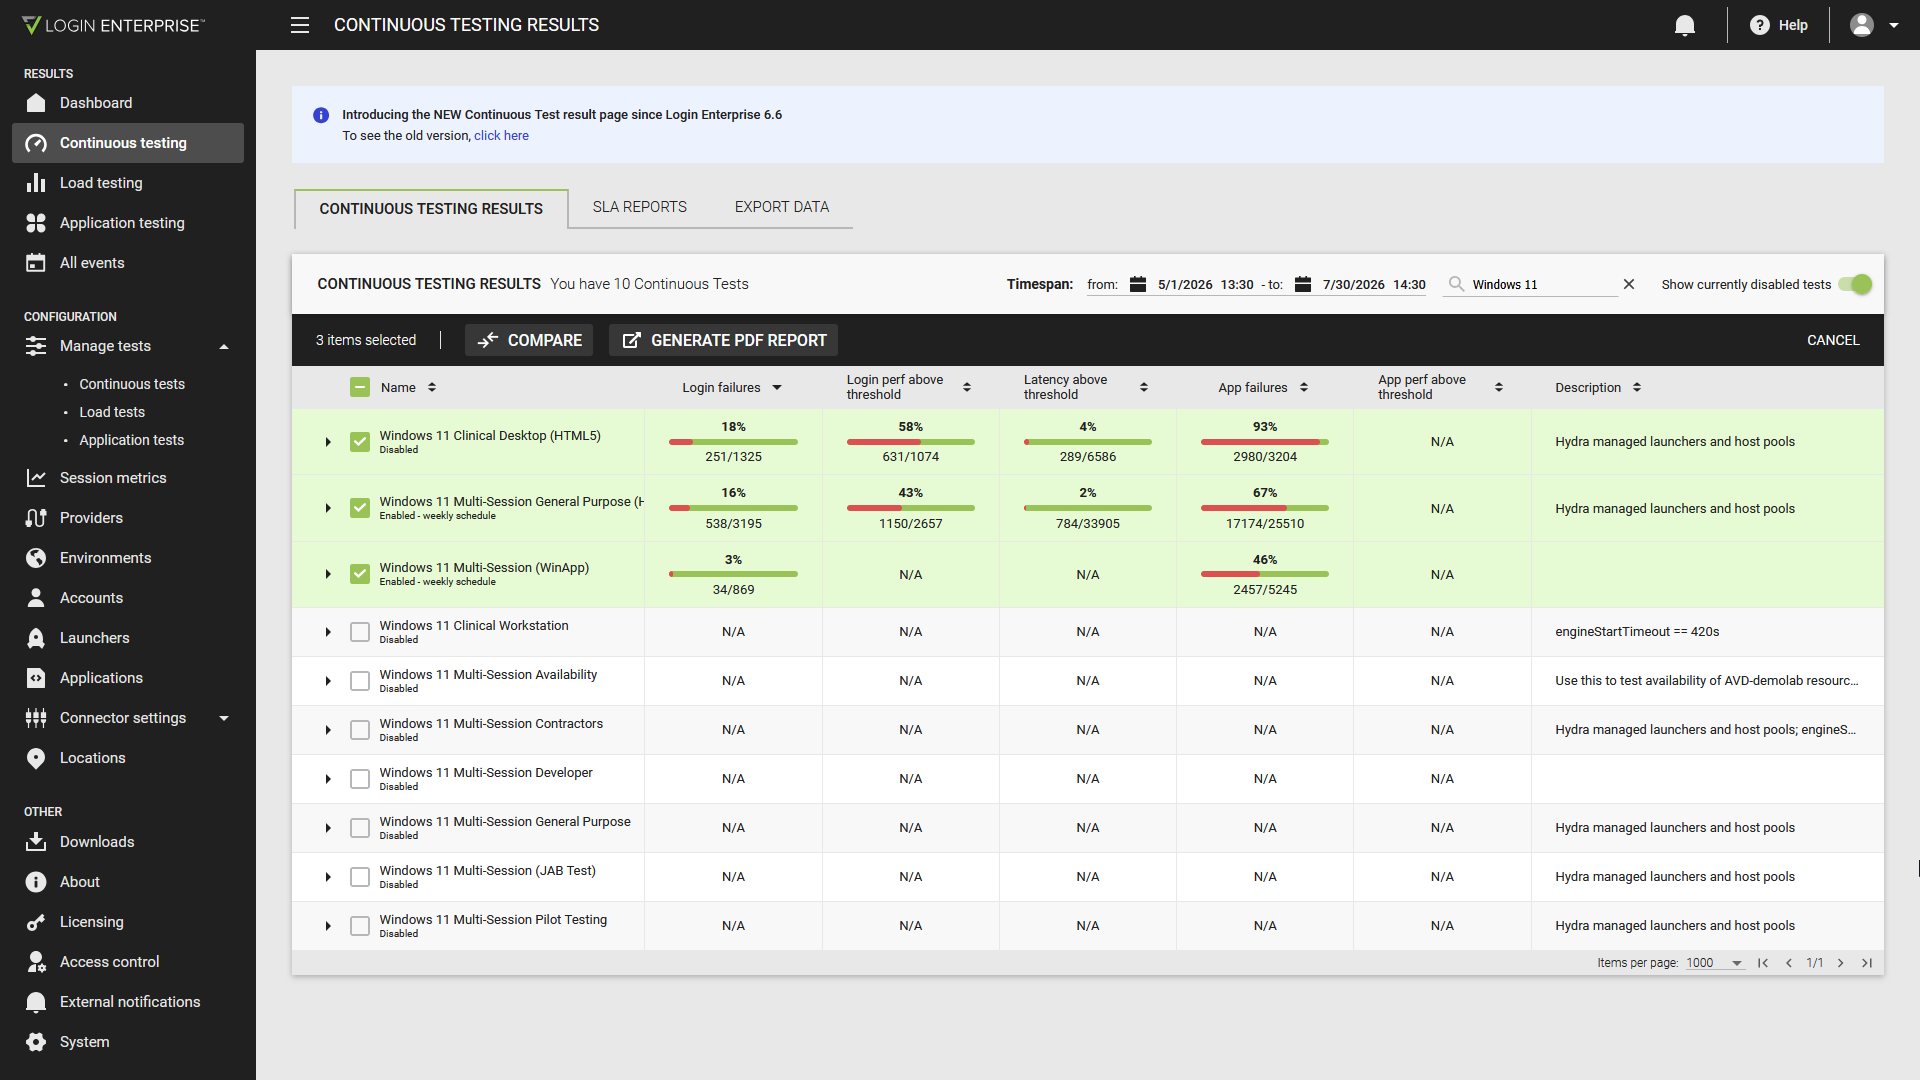Click the COMPARE button
The image size is (1920, 1080).
pos(529,340)
